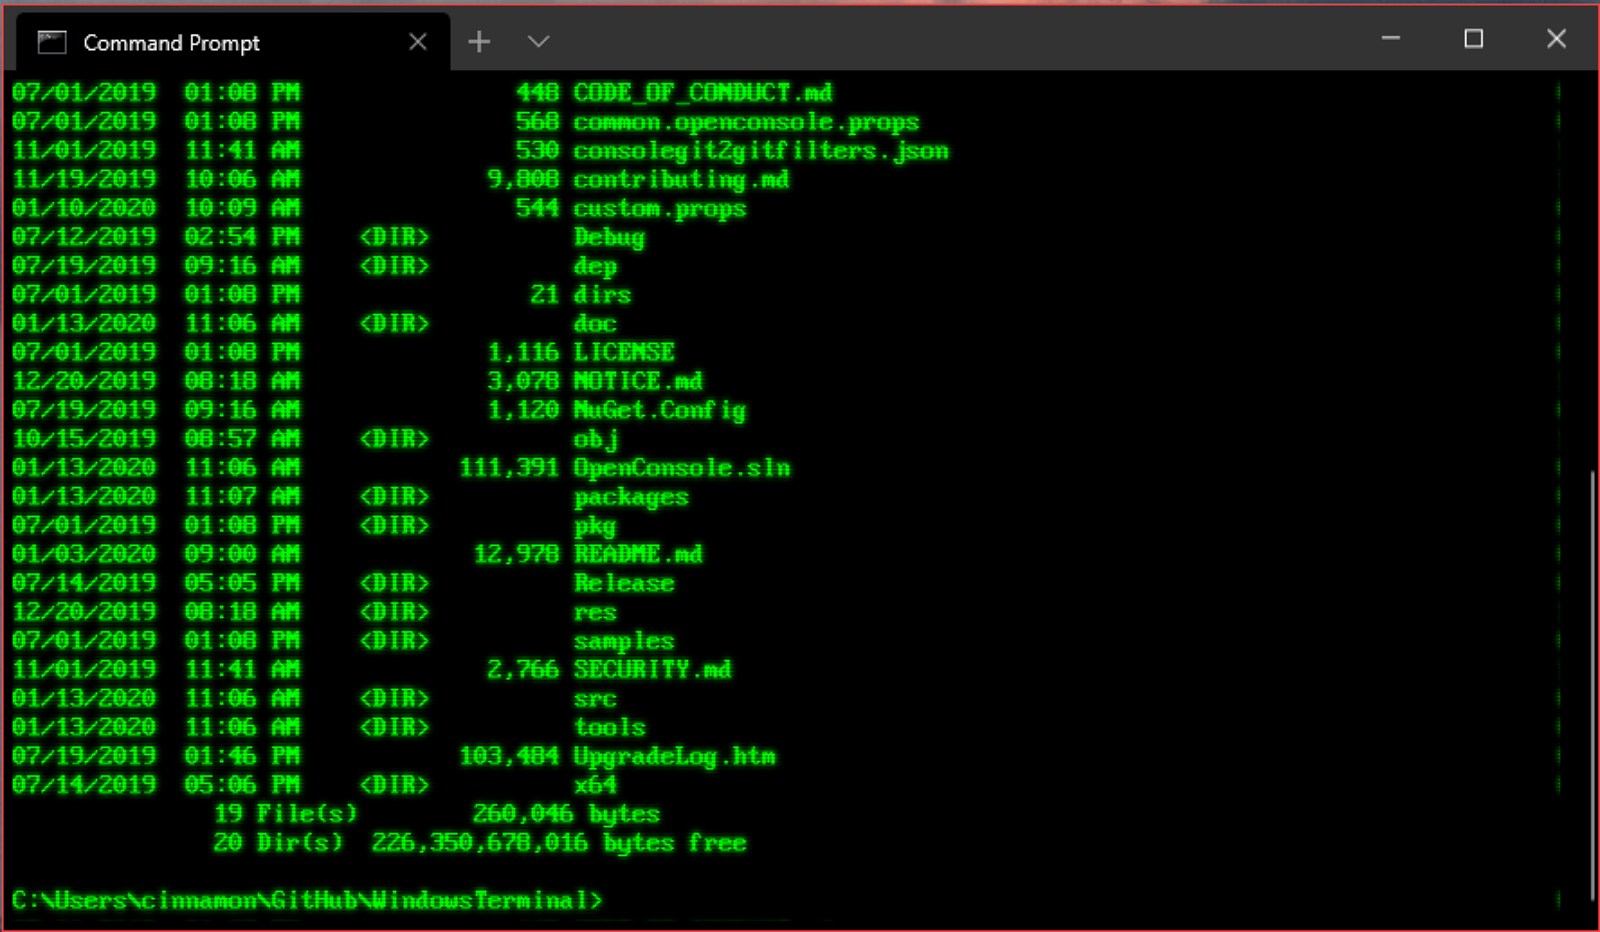Open a new tab with the plus button

(479, 41)
